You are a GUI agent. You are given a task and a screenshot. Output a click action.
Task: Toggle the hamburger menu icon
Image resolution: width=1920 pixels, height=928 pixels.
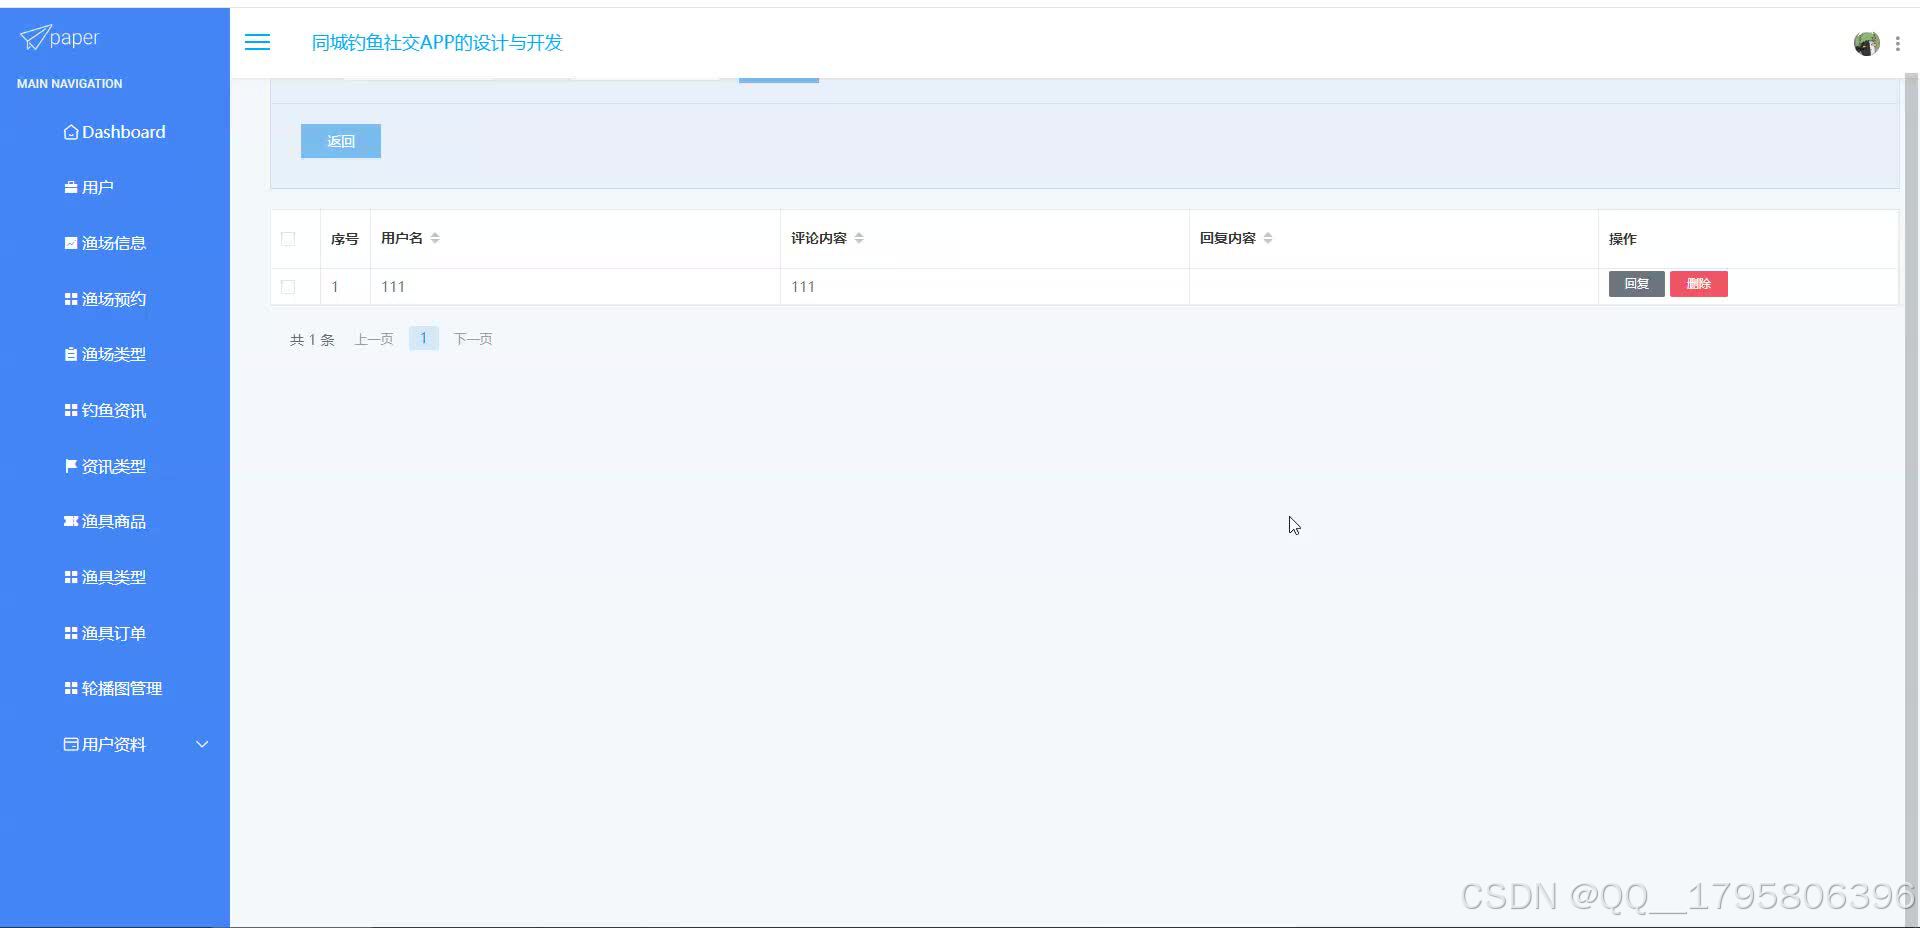257,42
